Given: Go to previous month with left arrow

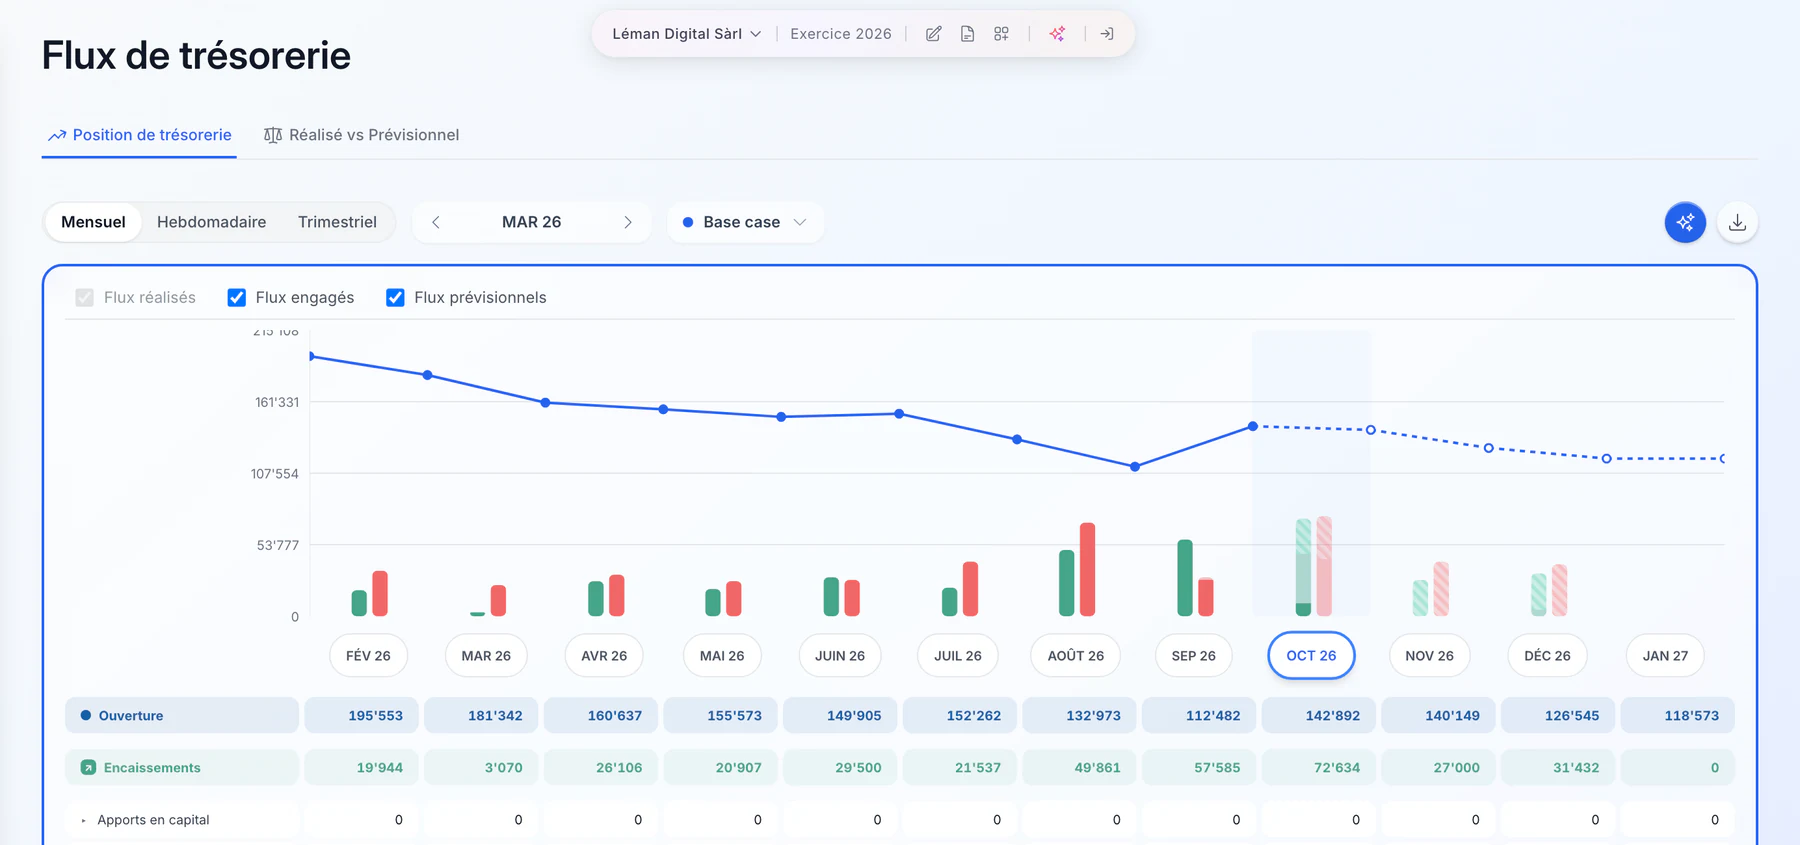Looking at the screenshot, I should point(436,222).
